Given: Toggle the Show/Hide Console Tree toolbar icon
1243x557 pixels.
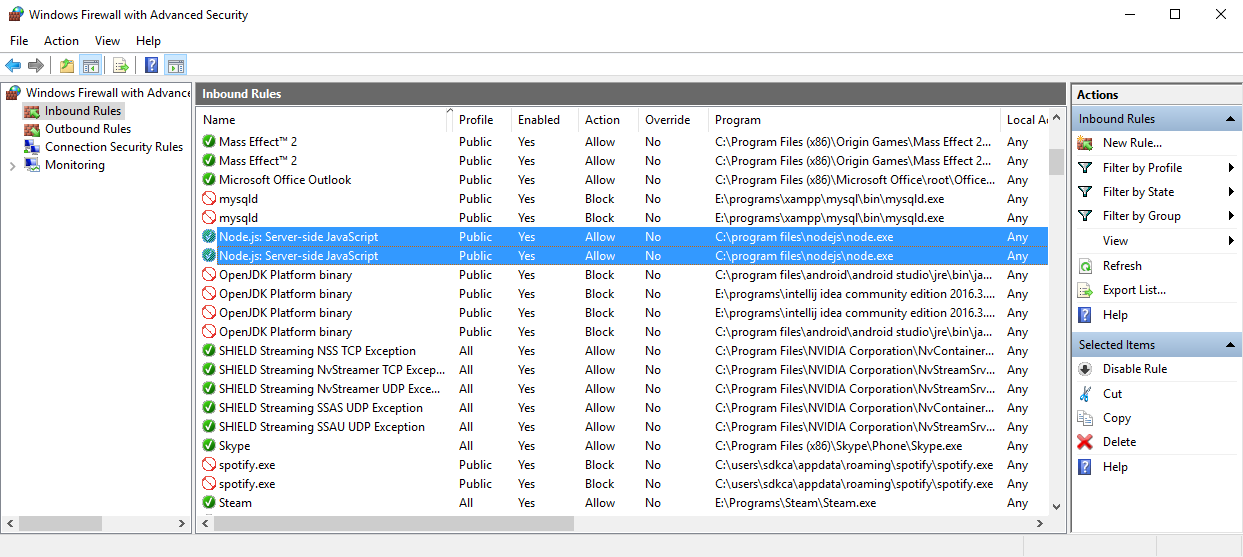Looking at the screenshot, I should point(90,66).
